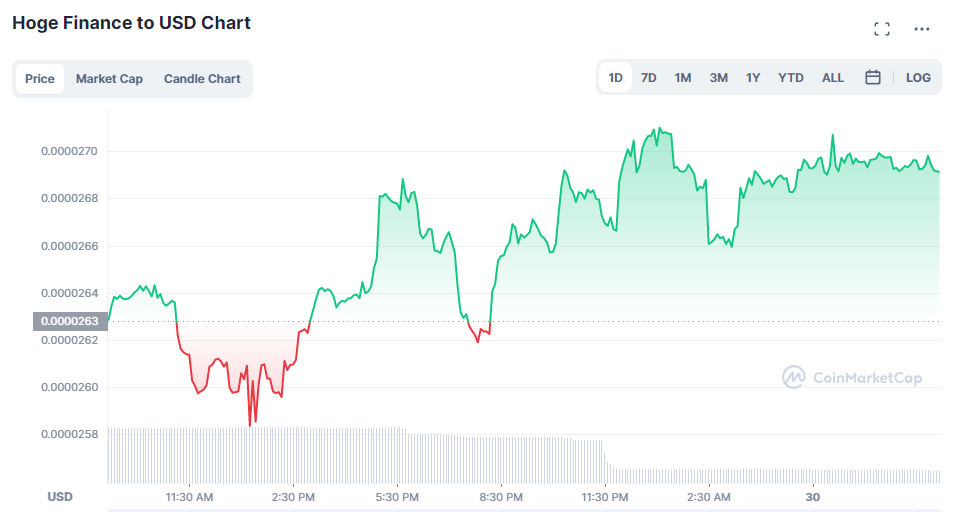Switch to the Price tab

point(40,78)
